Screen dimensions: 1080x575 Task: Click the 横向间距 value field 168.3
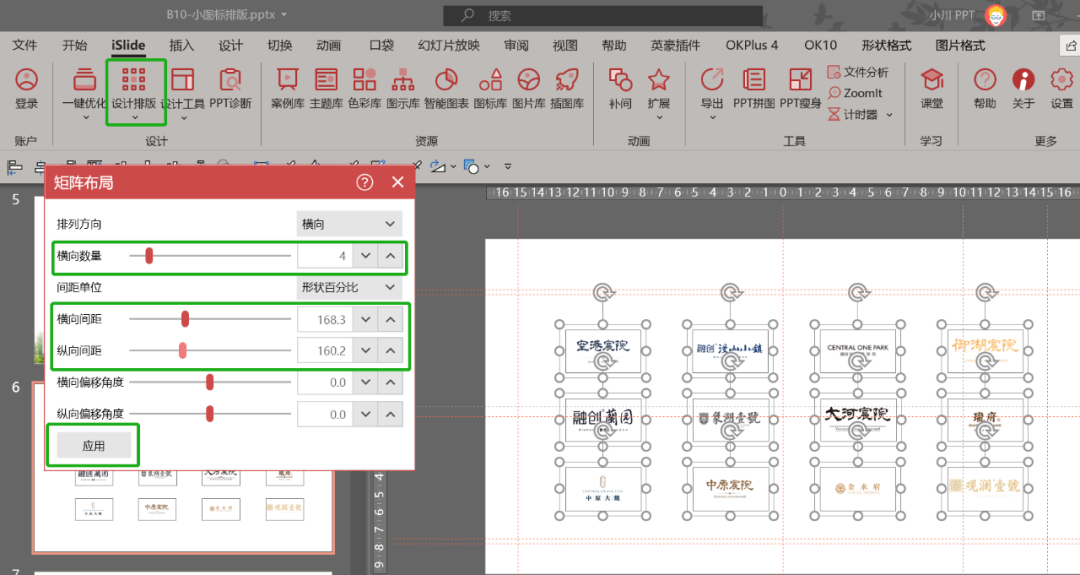point(325,320)
